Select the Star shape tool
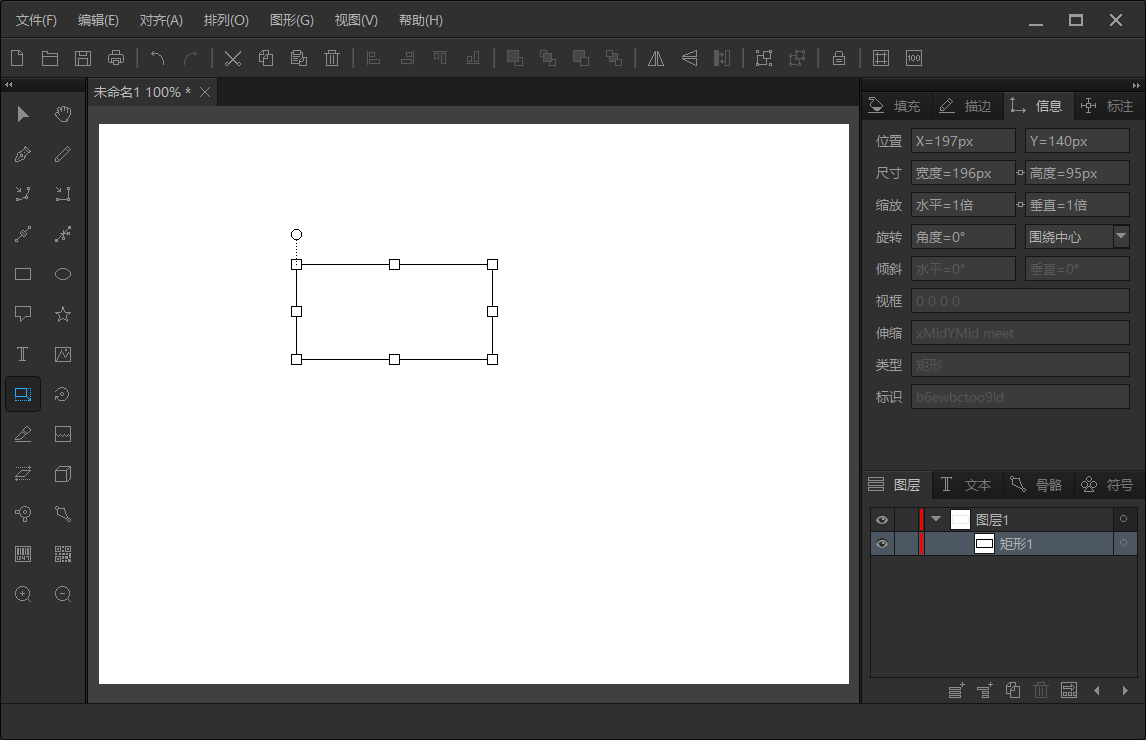Screen dimensions: 1146x740 63,314
